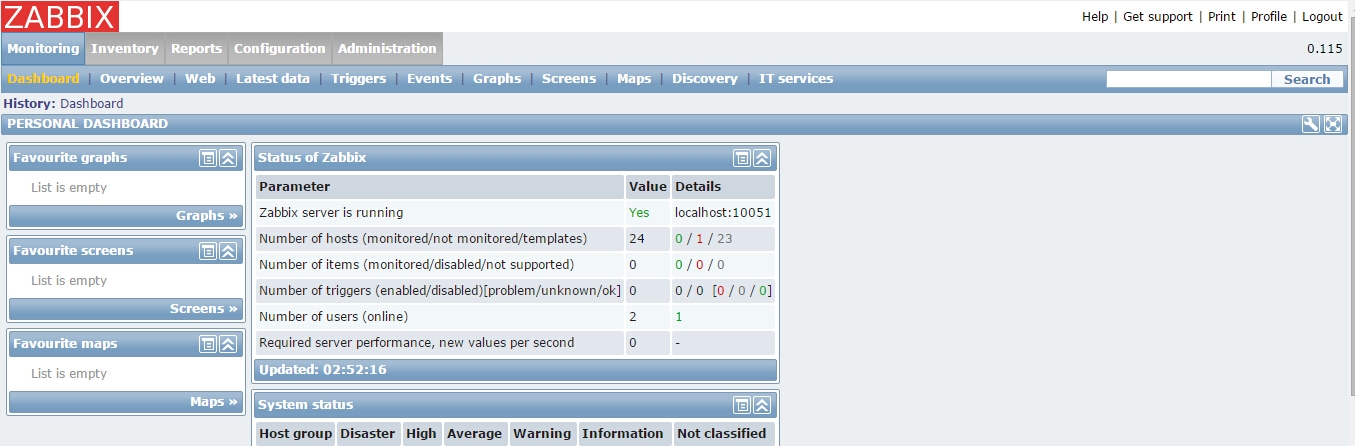Click Logout link
Viewport: 1355px width, 446px height.
click(x=1322, y=16)
